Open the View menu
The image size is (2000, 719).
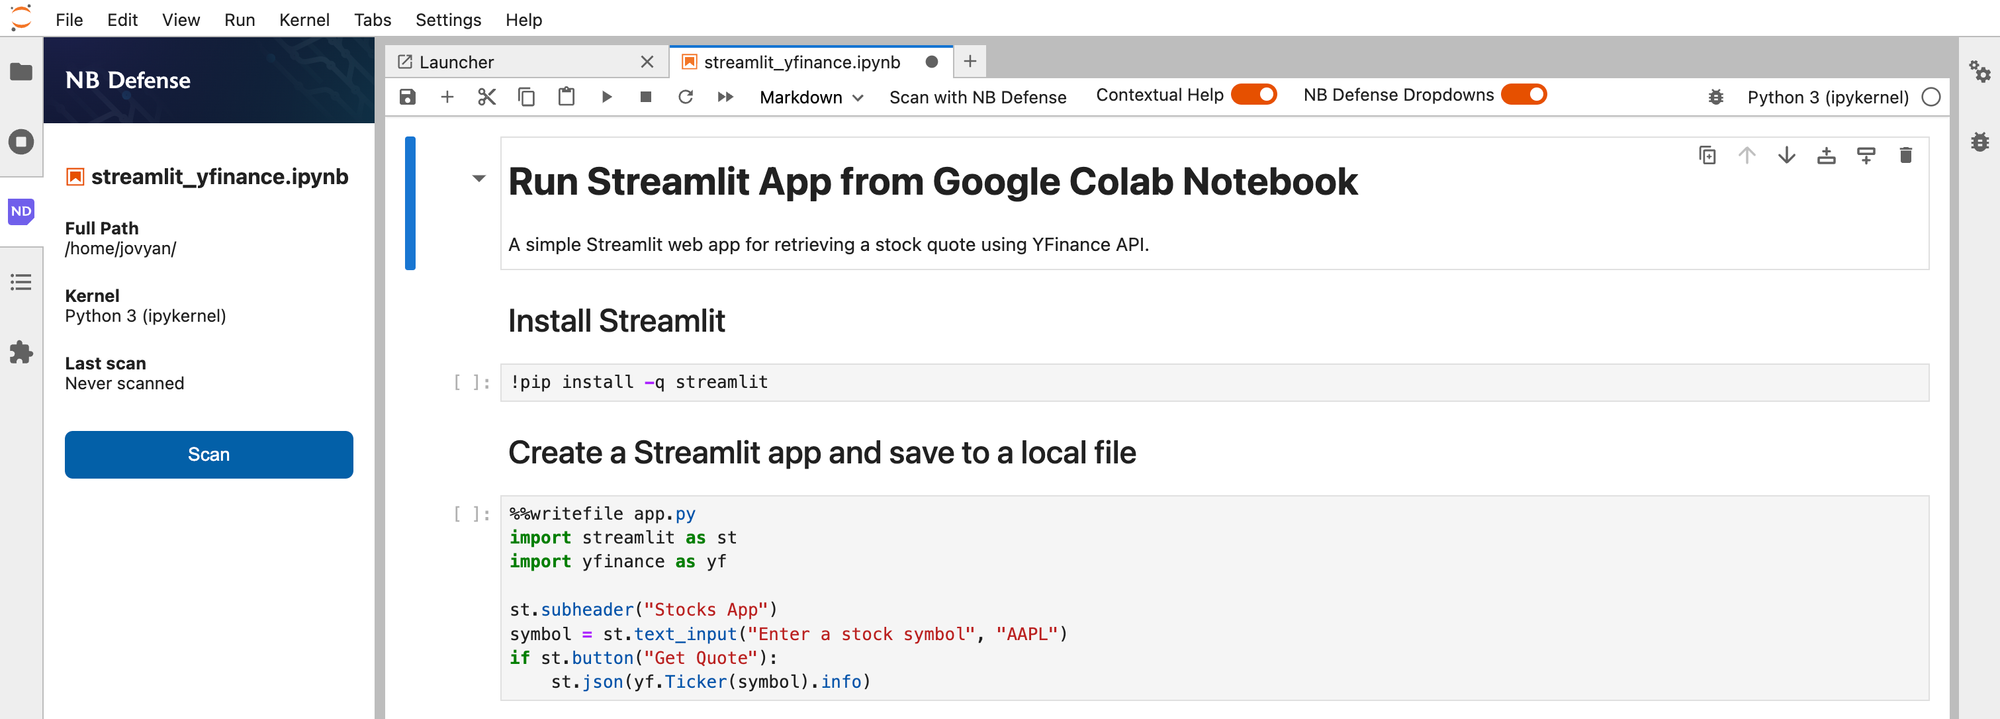[181, 20]
